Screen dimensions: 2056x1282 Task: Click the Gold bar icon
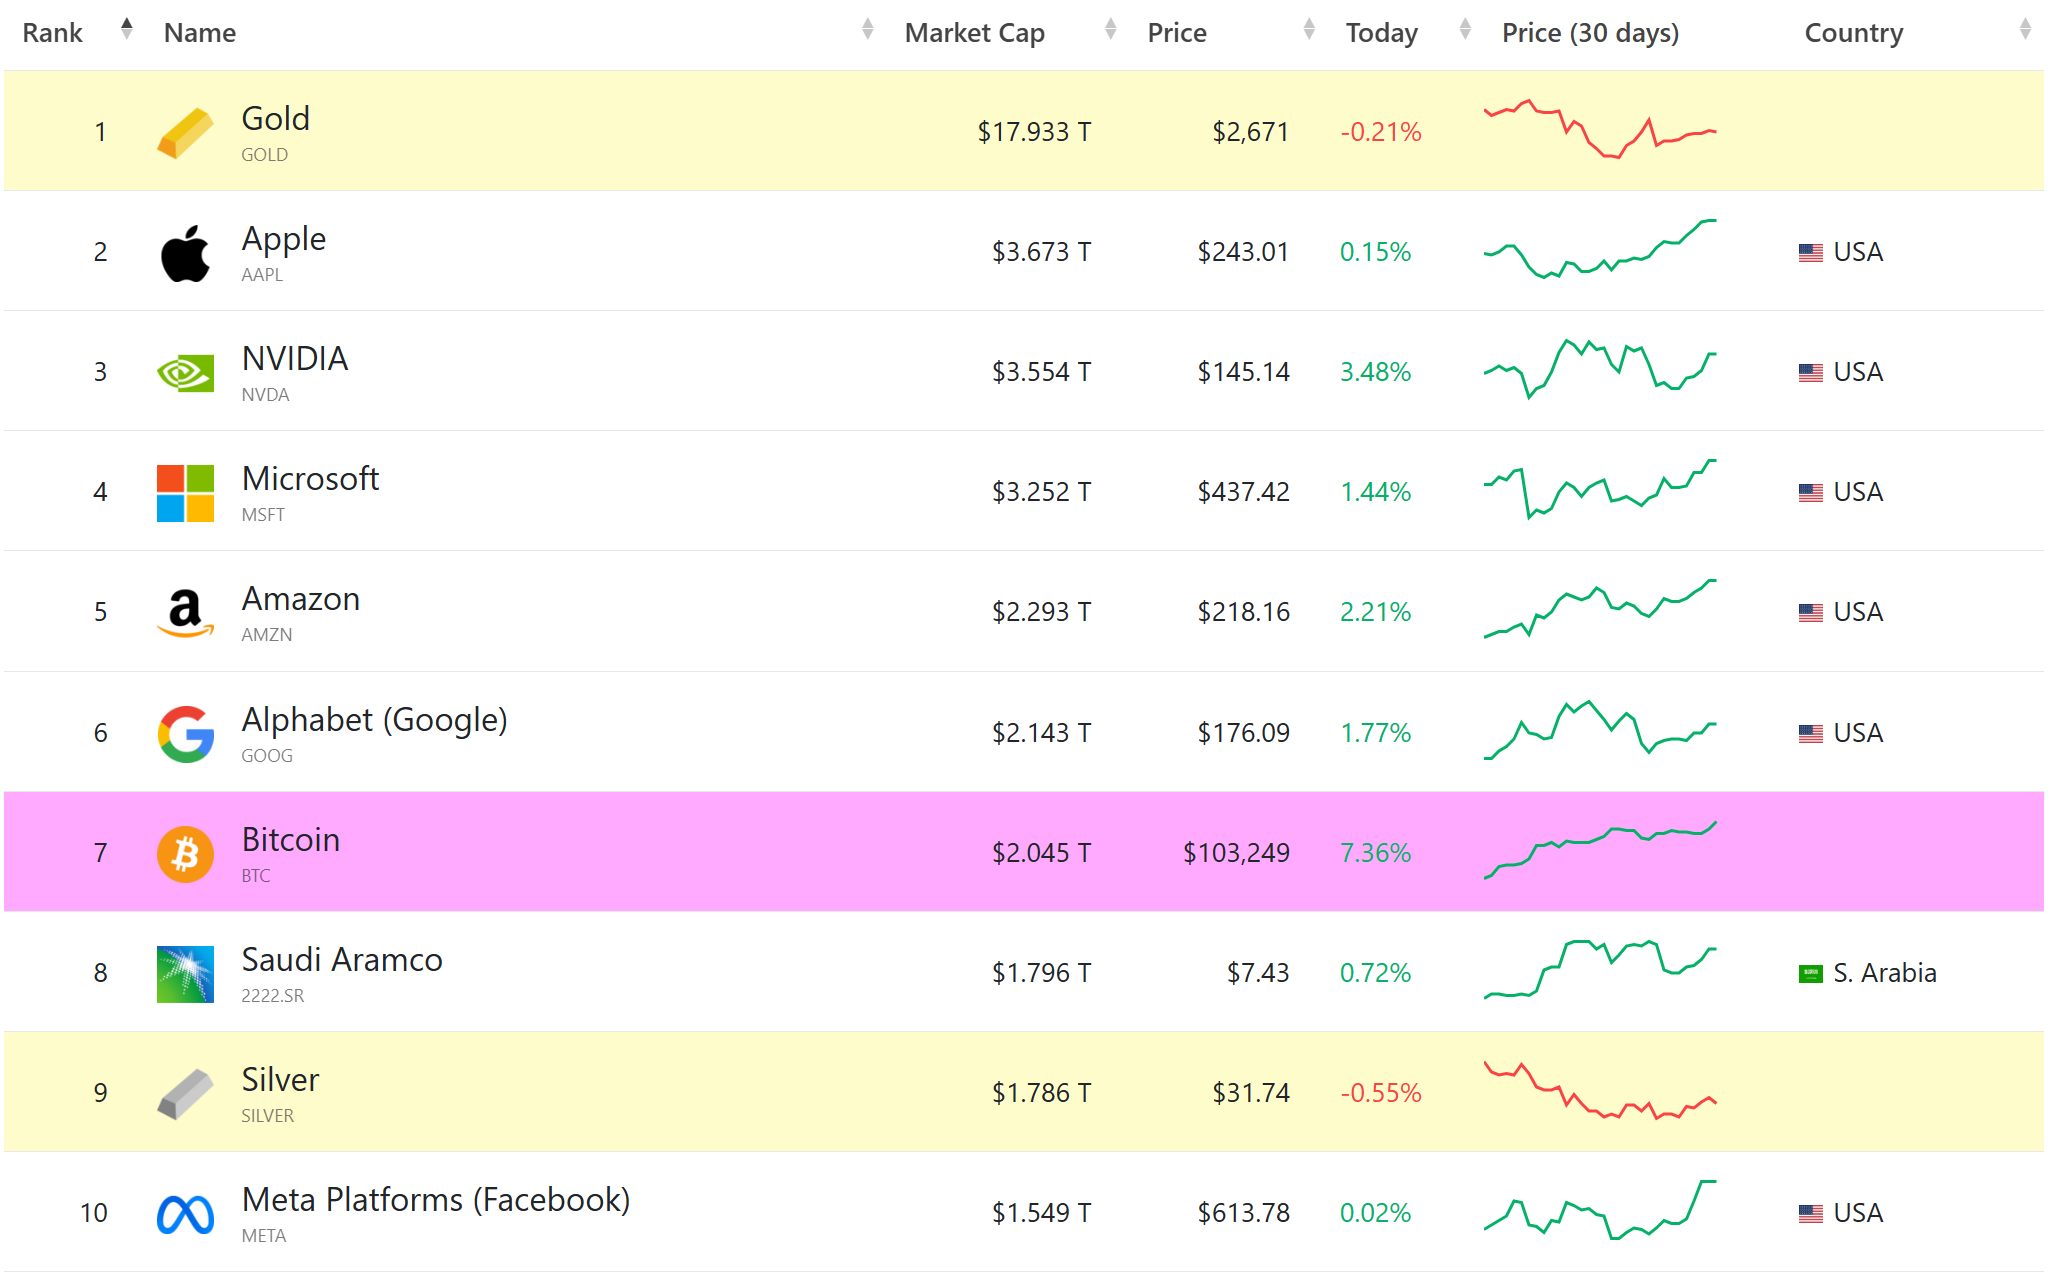click(185, 133)
